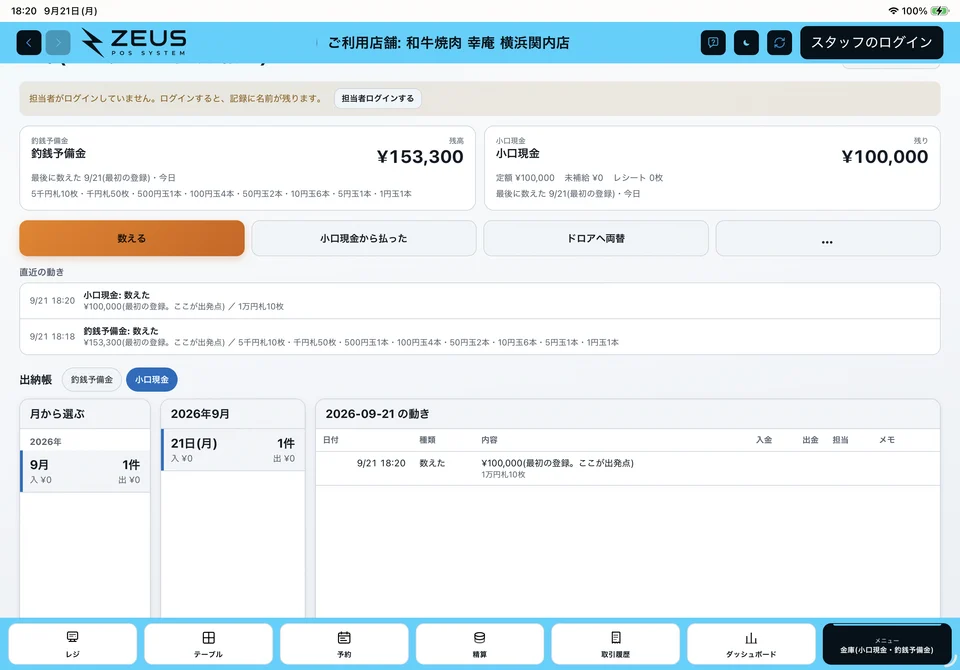Open the メニュー 金庫 tab
This screenshot has width=960, height=670.
click(x=887, y=644)
